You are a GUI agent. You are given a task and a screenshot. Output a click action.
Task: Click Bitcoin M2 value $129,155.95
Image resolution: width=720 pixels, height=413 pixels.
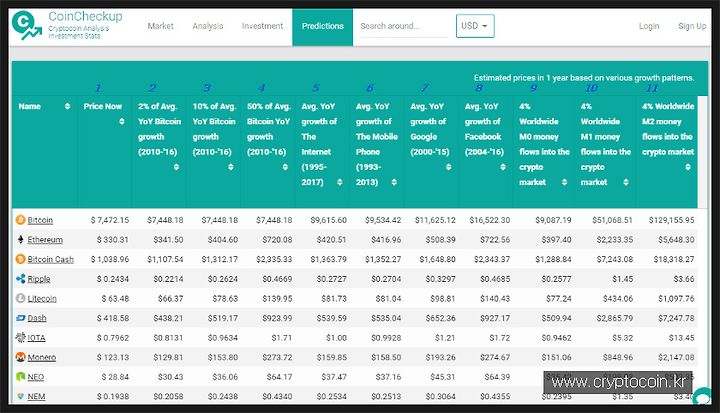[671, 220]
